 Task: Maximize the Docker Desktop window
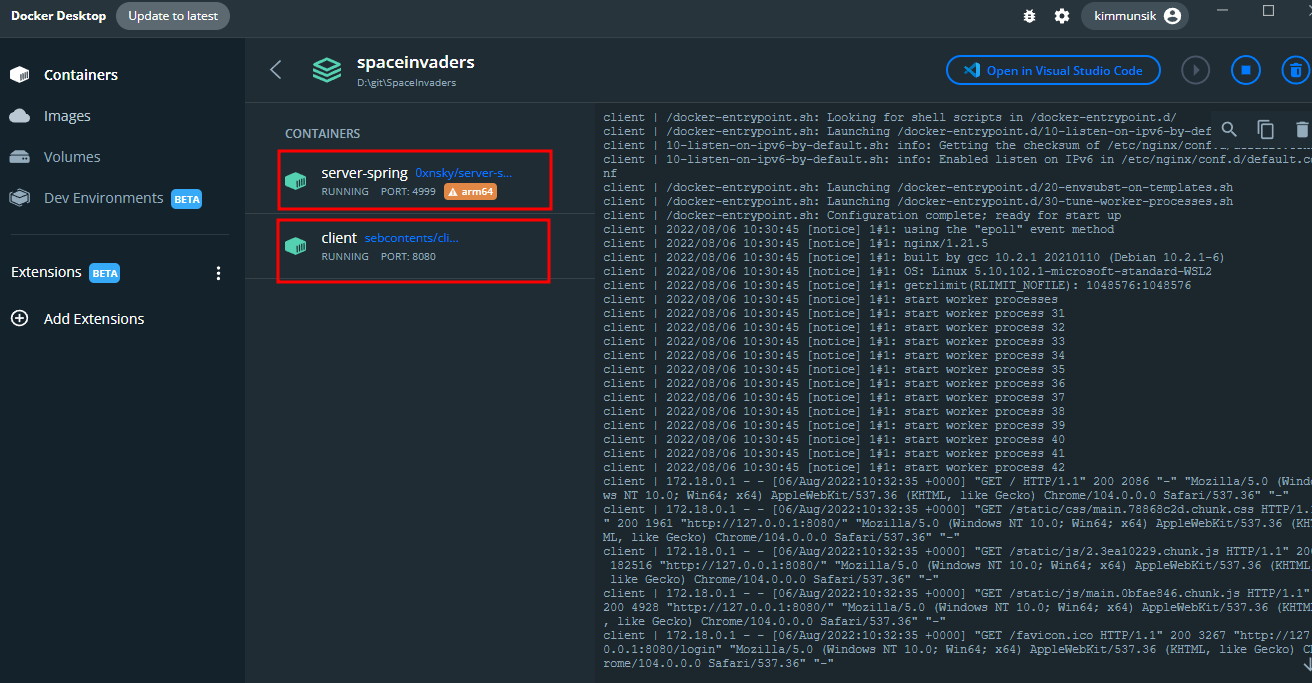click(1269, 11)
